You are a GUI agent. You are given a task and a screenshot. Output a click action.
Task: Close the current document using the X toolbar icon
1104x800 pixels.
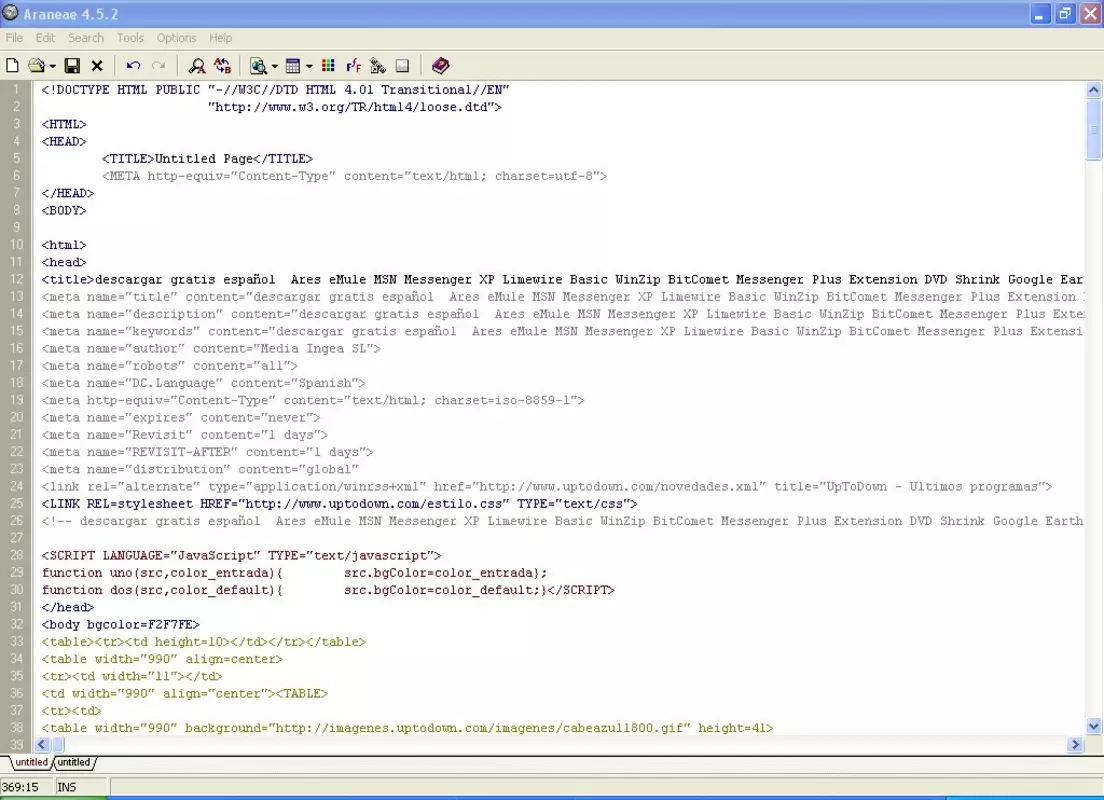(x=97, y=65)
